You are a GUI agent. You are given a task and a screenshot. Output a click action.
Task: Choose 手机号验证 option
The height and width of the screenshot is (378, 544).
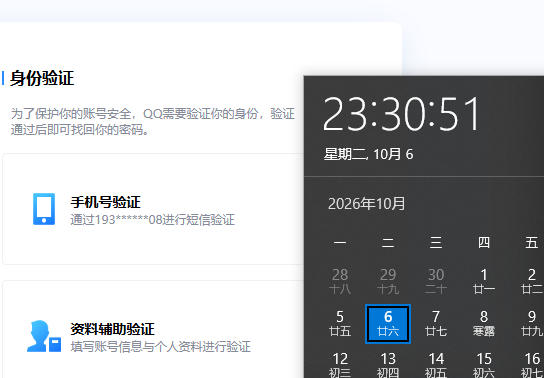[153, 209]
